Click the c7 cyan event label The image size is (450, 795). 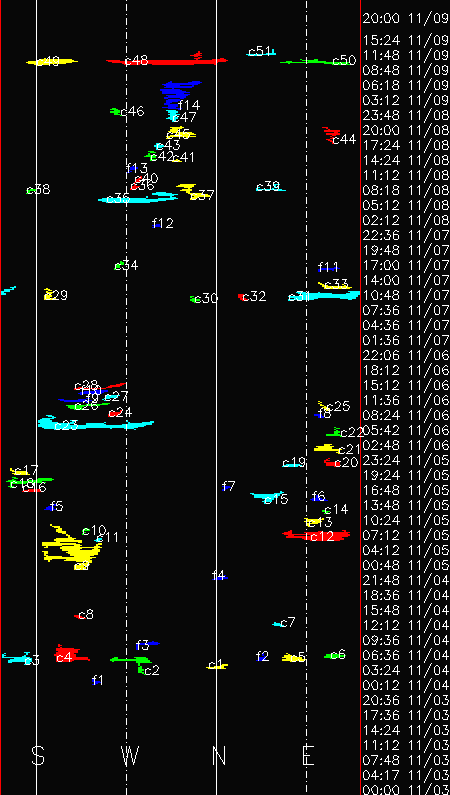click(287, 622)
